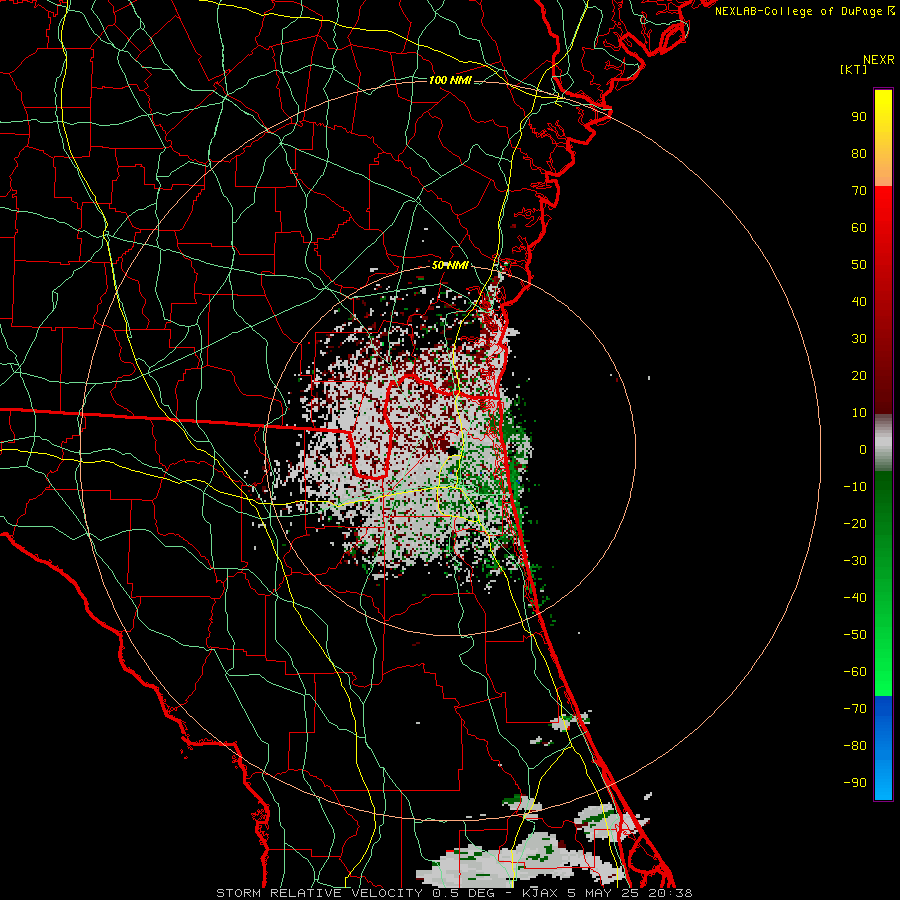Click the positive 40 knot scale label
The width and height of the screenshot is (900, 900).
[859, 301]
